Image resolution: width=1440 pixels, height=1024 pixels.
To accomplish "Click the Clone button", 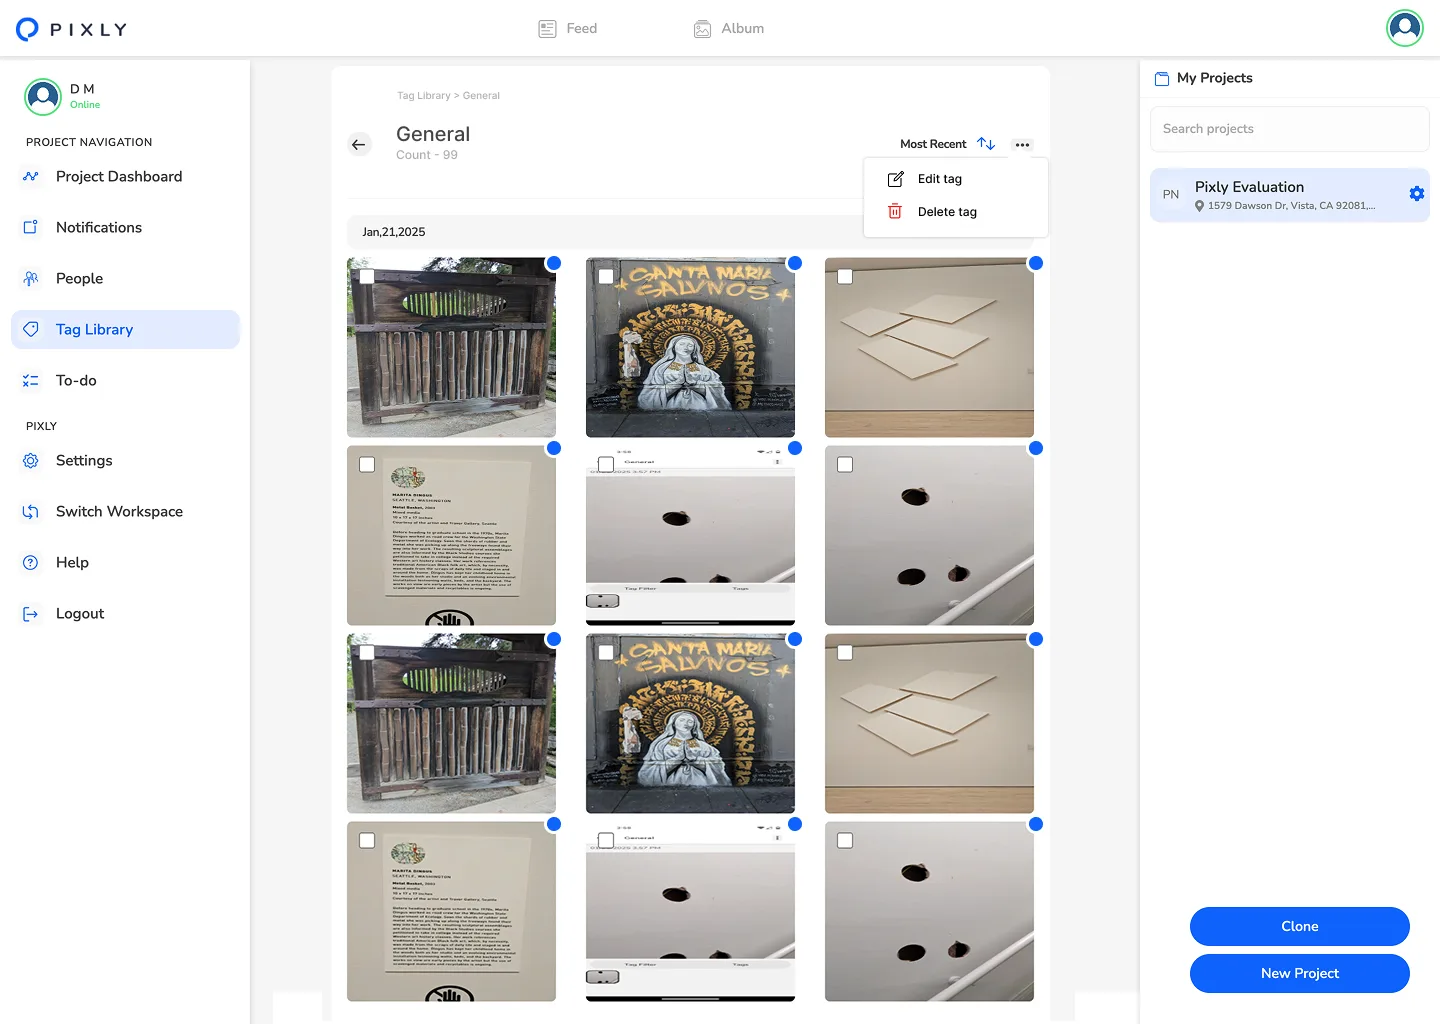I will click(x=1300, y=927).
